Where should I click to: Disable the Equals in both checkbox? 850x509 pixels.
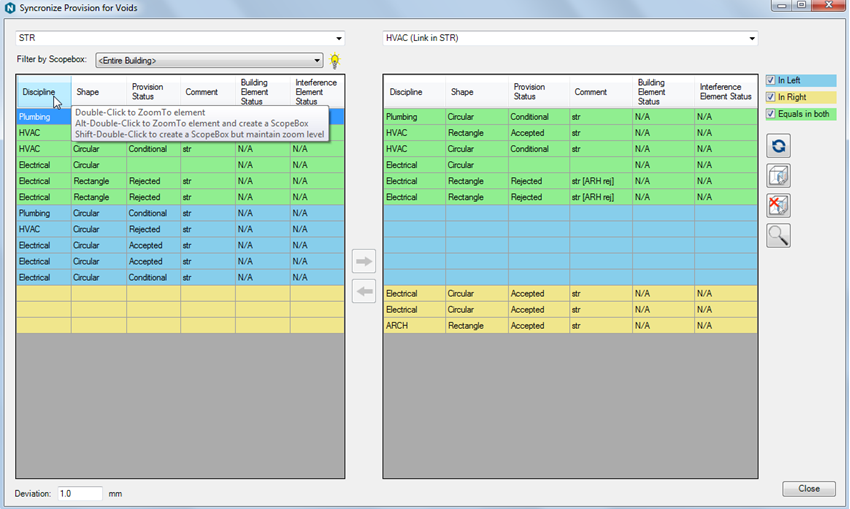click(771, 114)
